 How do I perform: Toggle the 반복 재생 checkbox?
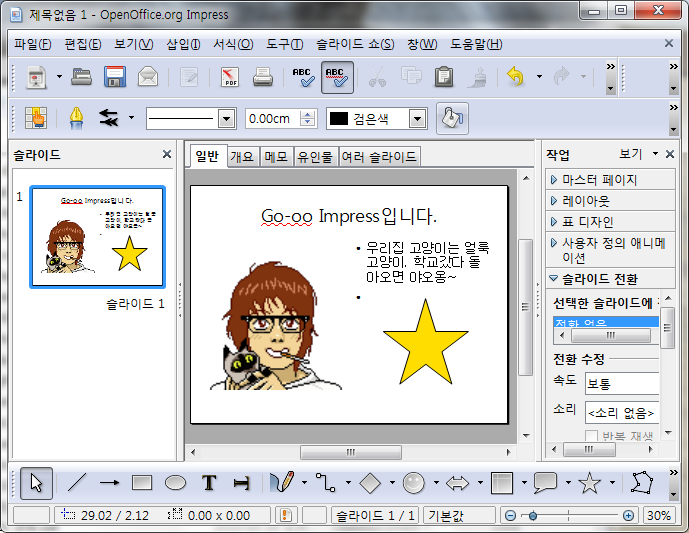click(x=591, y=436)
